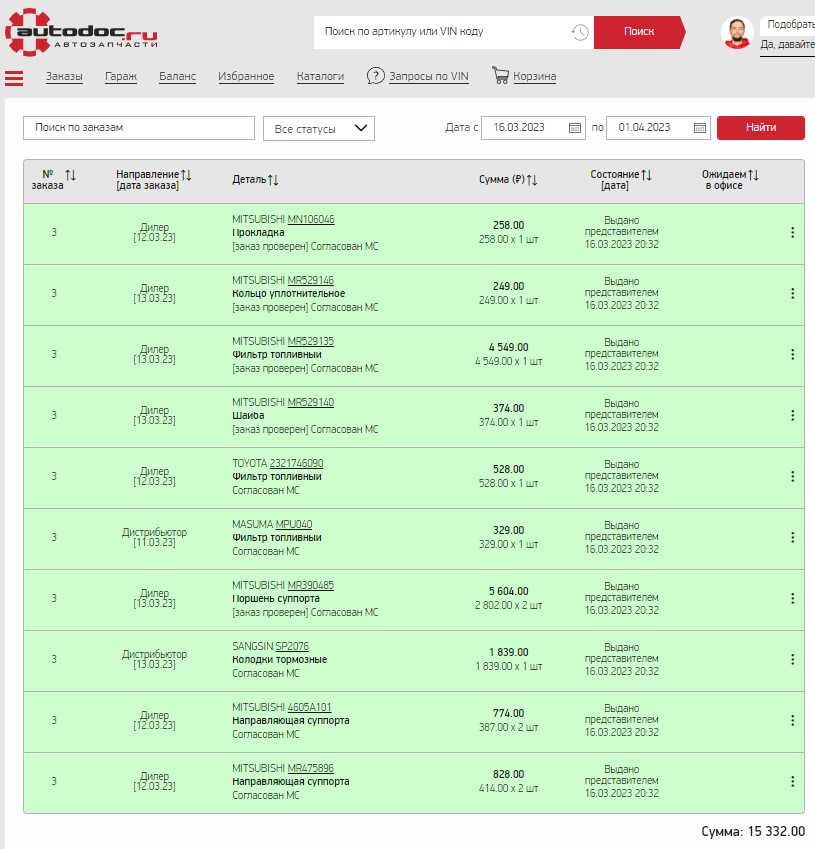Click the autodoc.ru logo
The image size is (815, 849).
(81, 32)
